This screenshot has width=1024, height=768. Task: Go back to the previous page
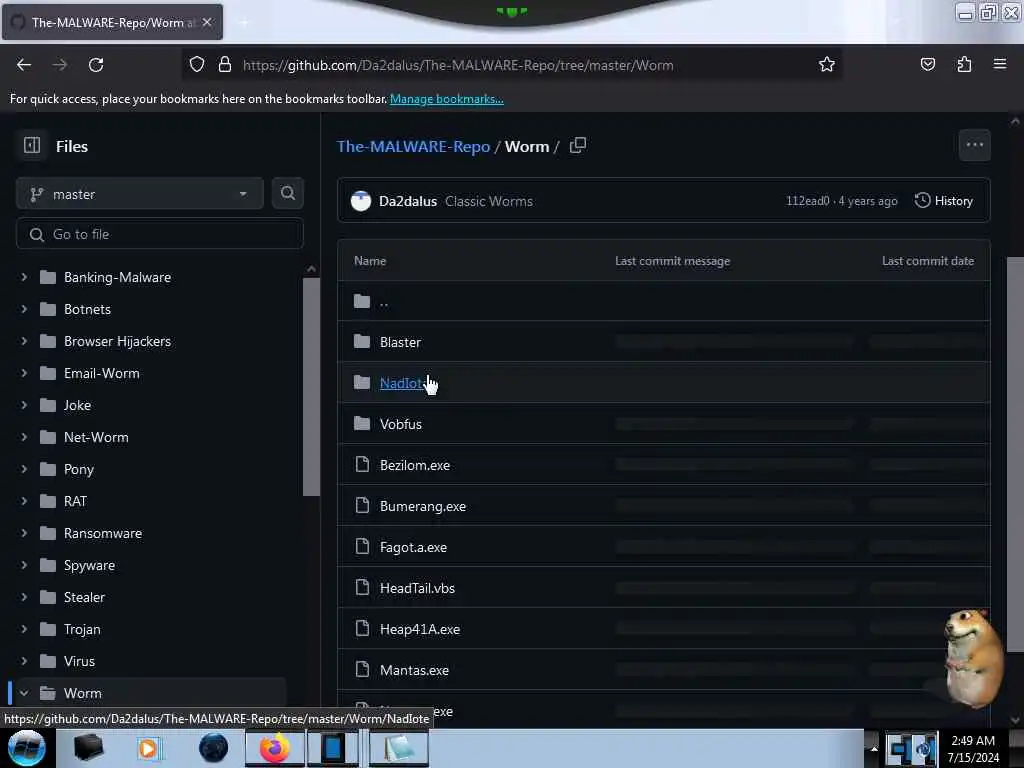point(24,65)
